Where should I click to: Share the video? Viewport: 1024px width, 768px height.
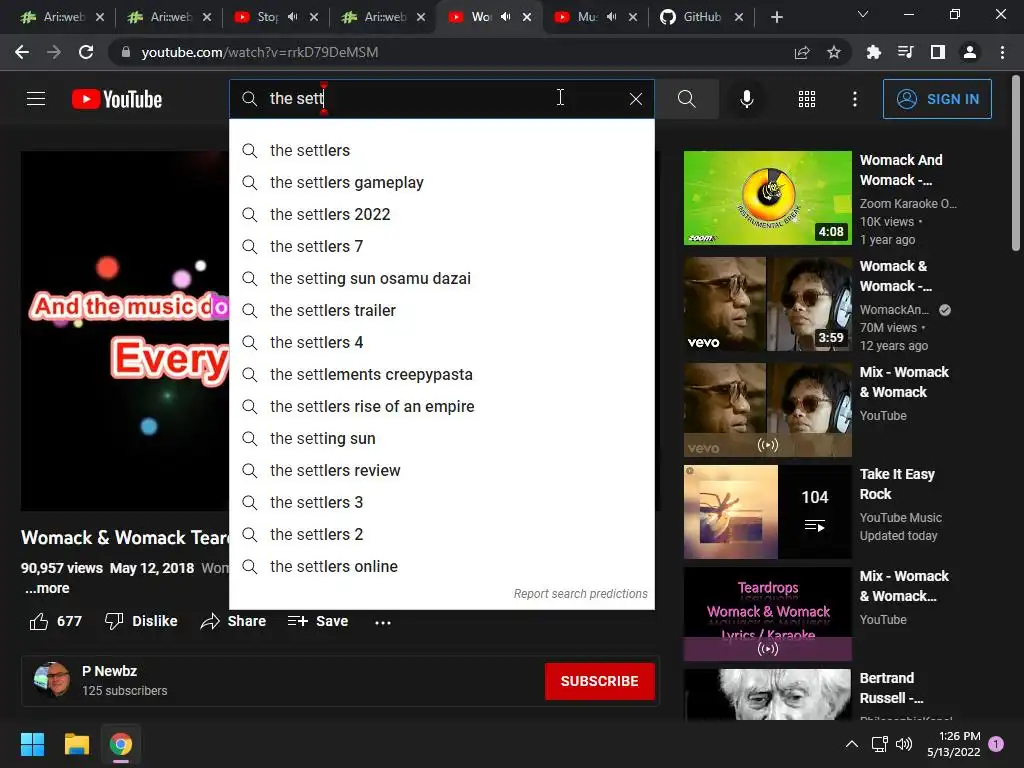(x=233, y=621)
